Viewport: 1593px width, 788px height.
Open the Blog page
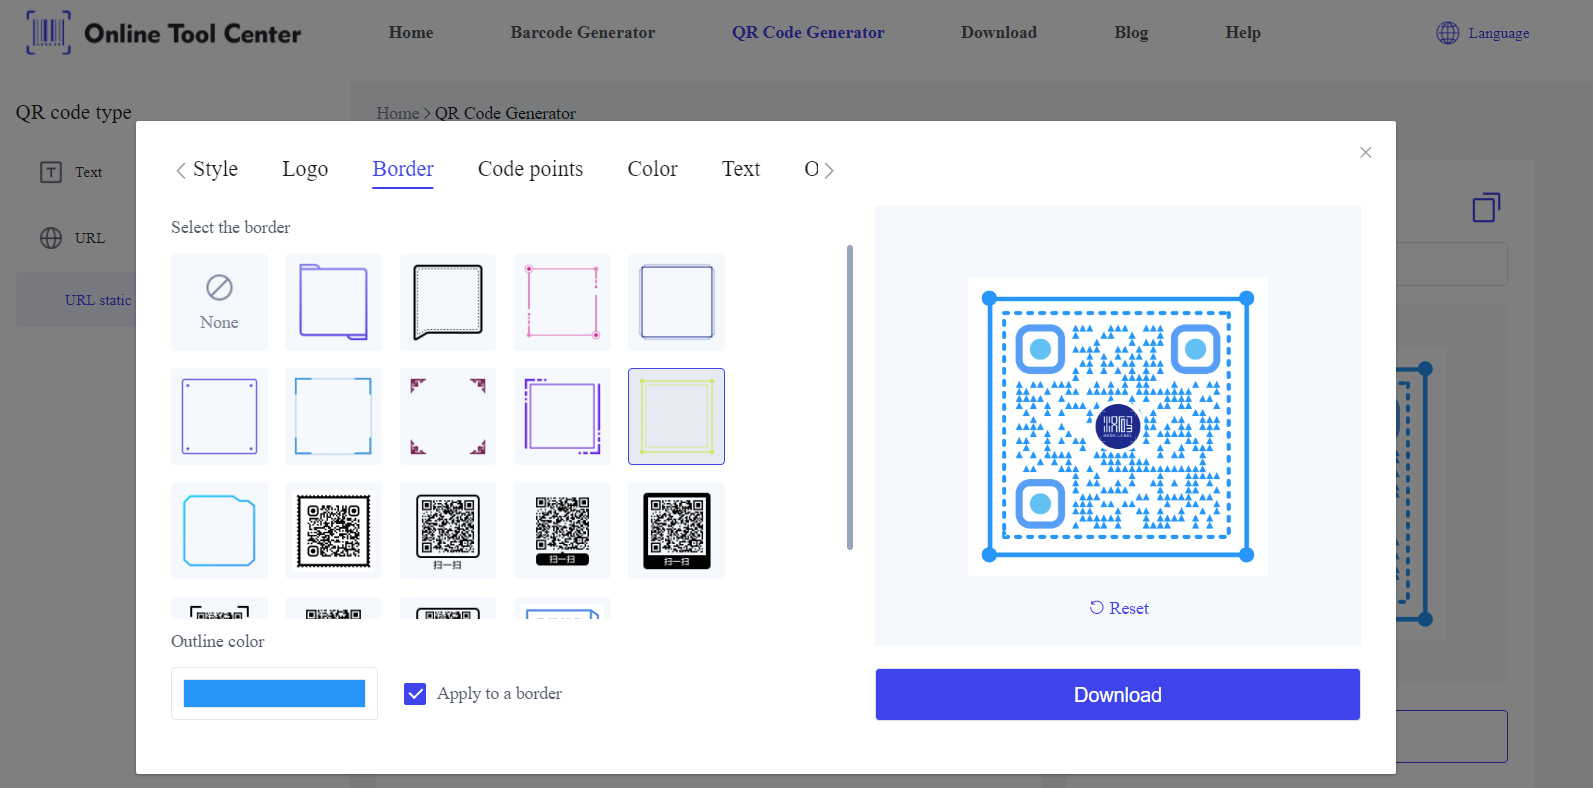coord(1131,32)
